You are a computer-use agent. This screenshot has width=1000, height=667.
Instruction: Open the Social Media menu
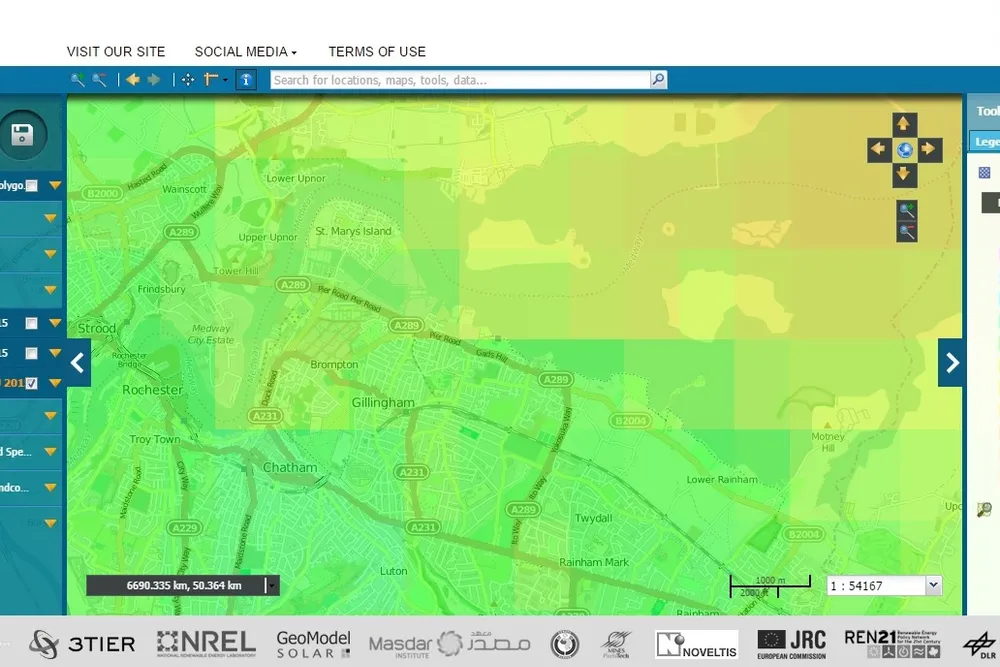click(x=246, y=51)
